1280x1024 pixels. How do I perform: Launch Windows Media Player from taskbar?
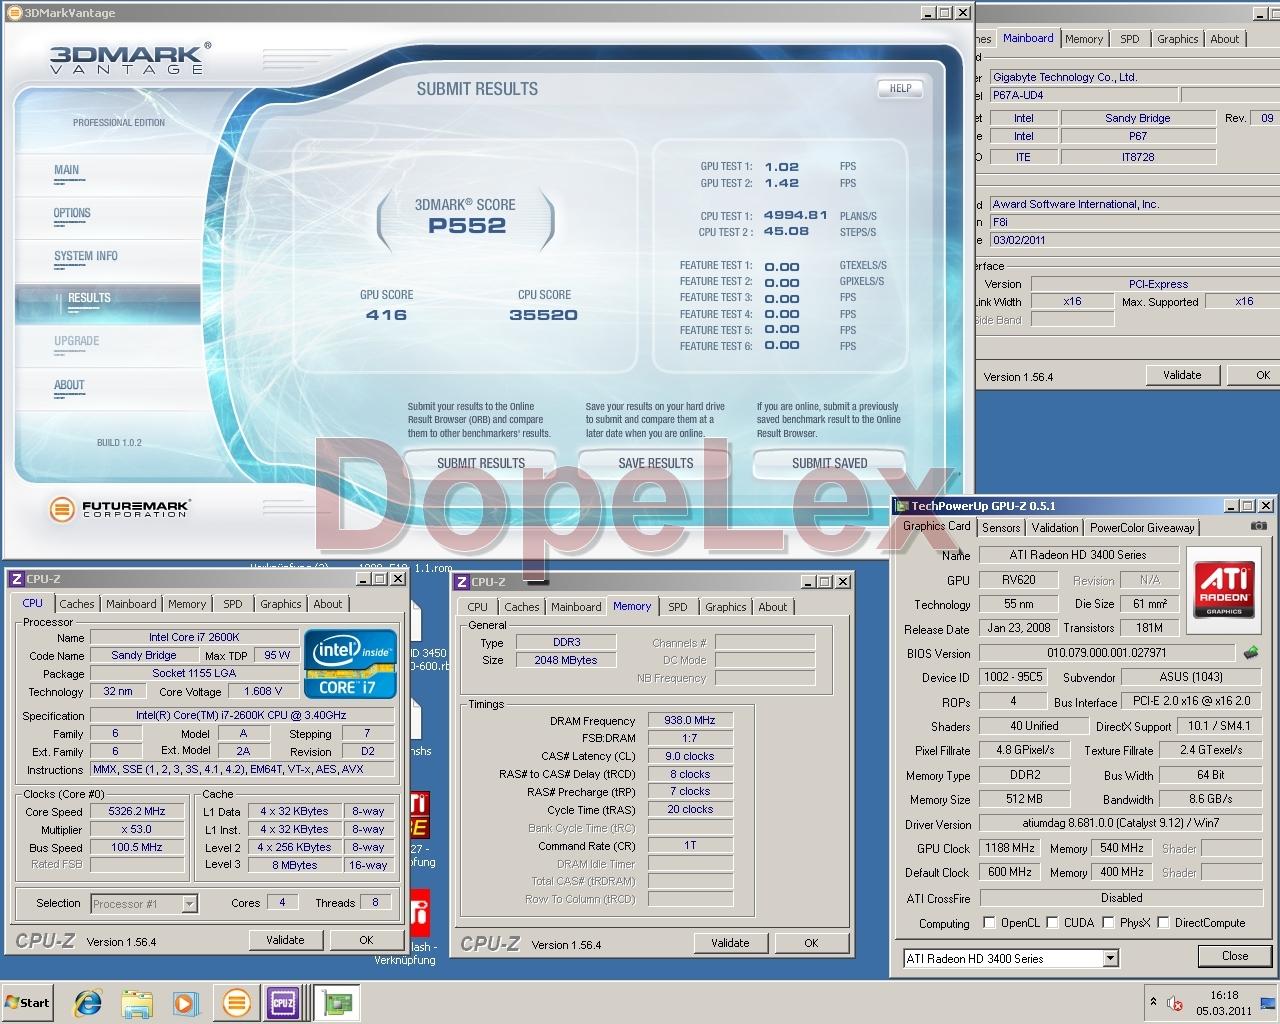pyautogui.click(x=185, y=1003)
